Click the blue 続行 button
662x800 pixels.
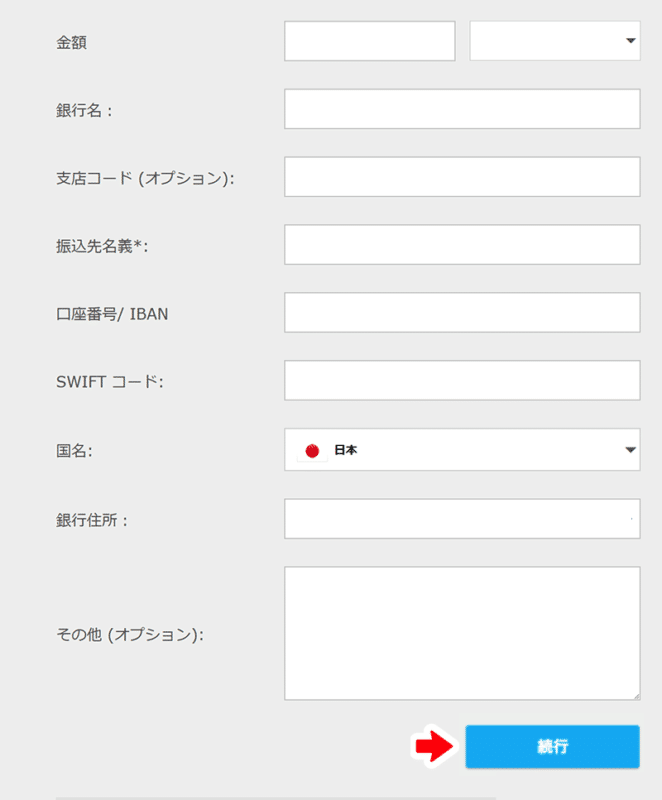(552, 746)
